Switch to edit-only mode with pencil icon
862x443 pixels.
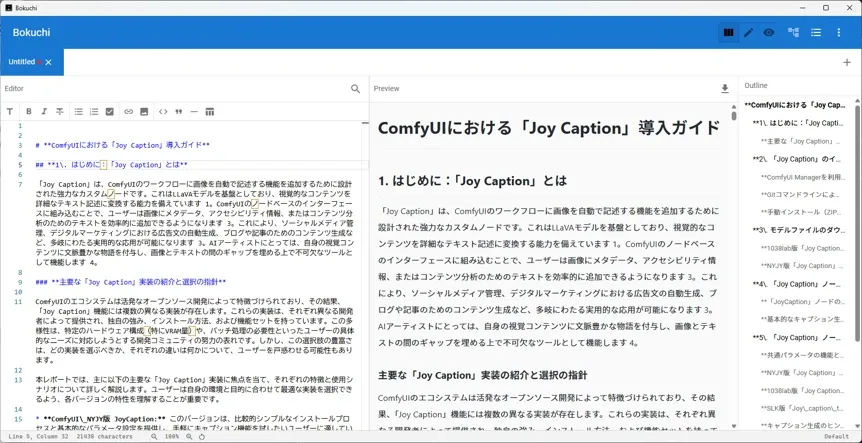[749, 33]
